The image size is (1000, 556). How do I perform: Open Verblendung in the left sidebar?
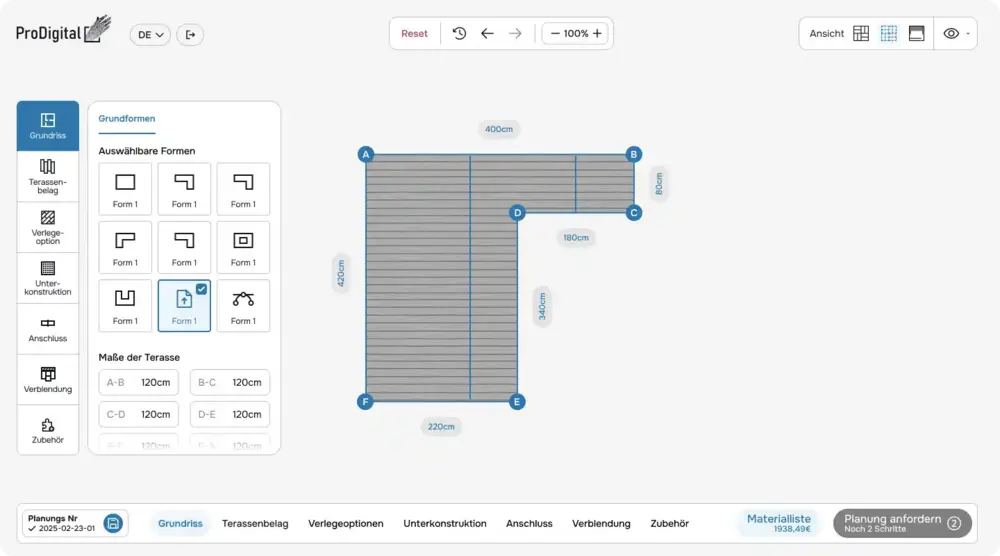[x=48, y=379]
